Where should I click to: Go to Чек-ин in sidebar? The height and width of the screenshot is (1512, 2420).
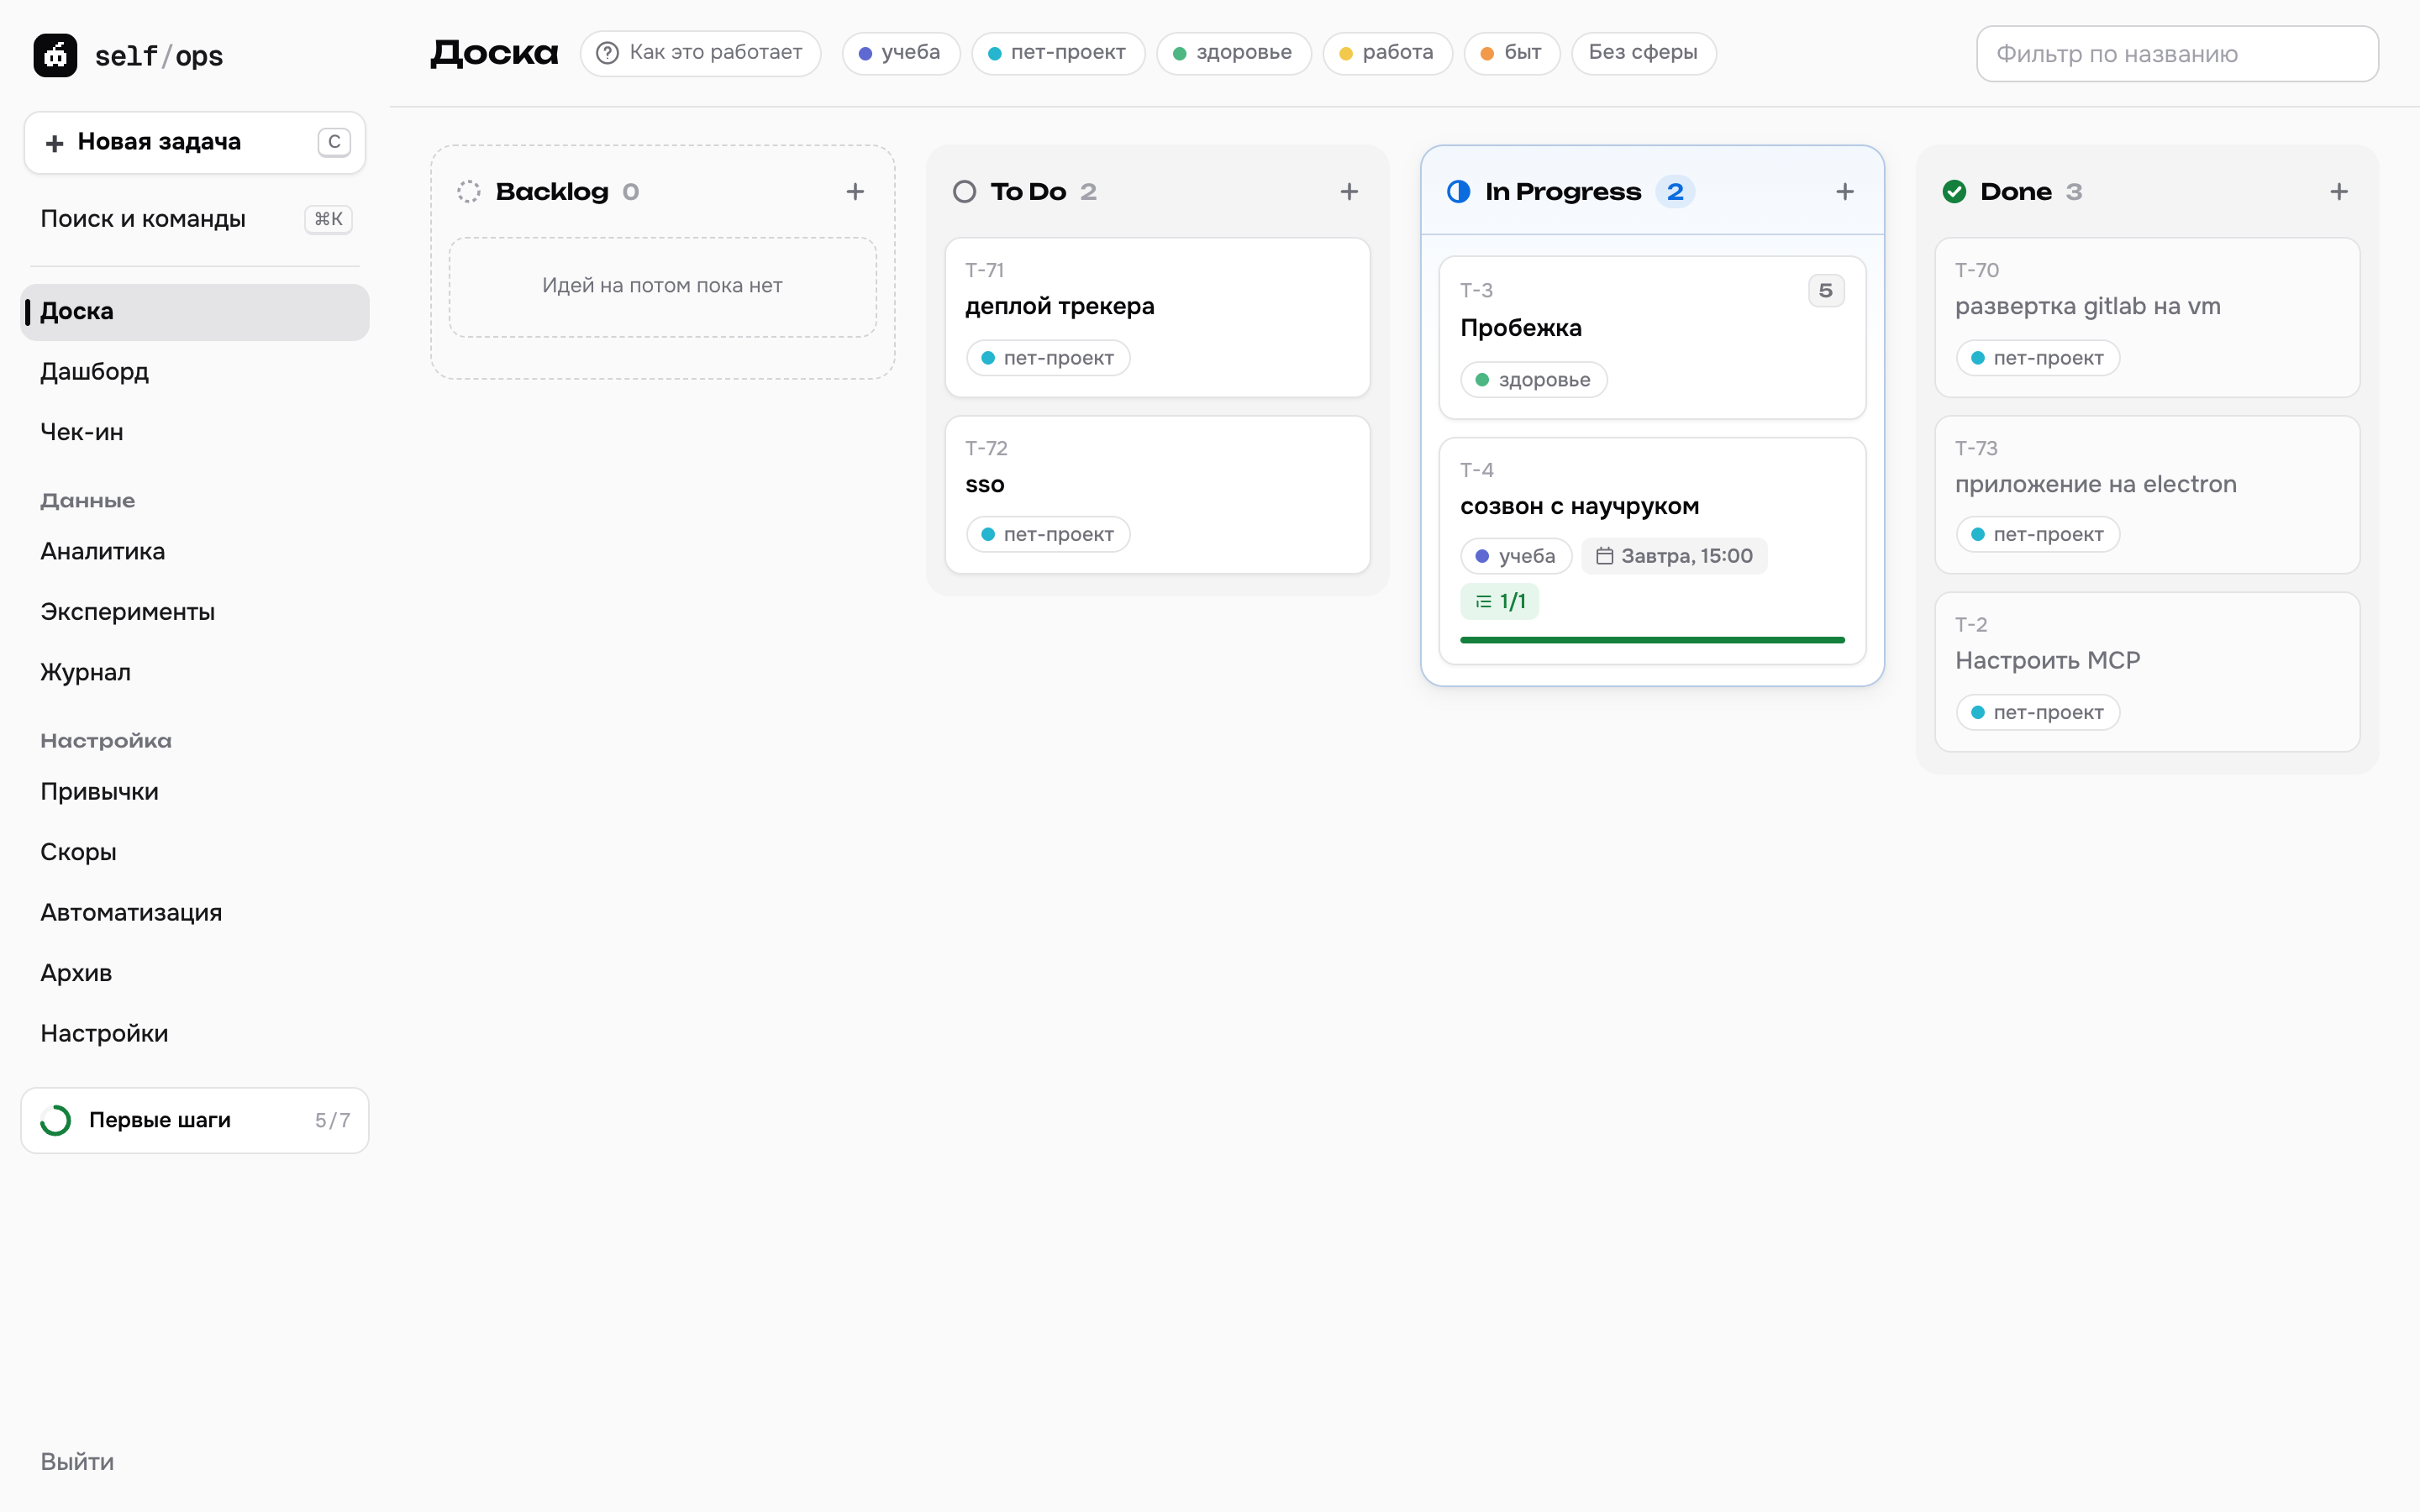(x=195, y=432)
